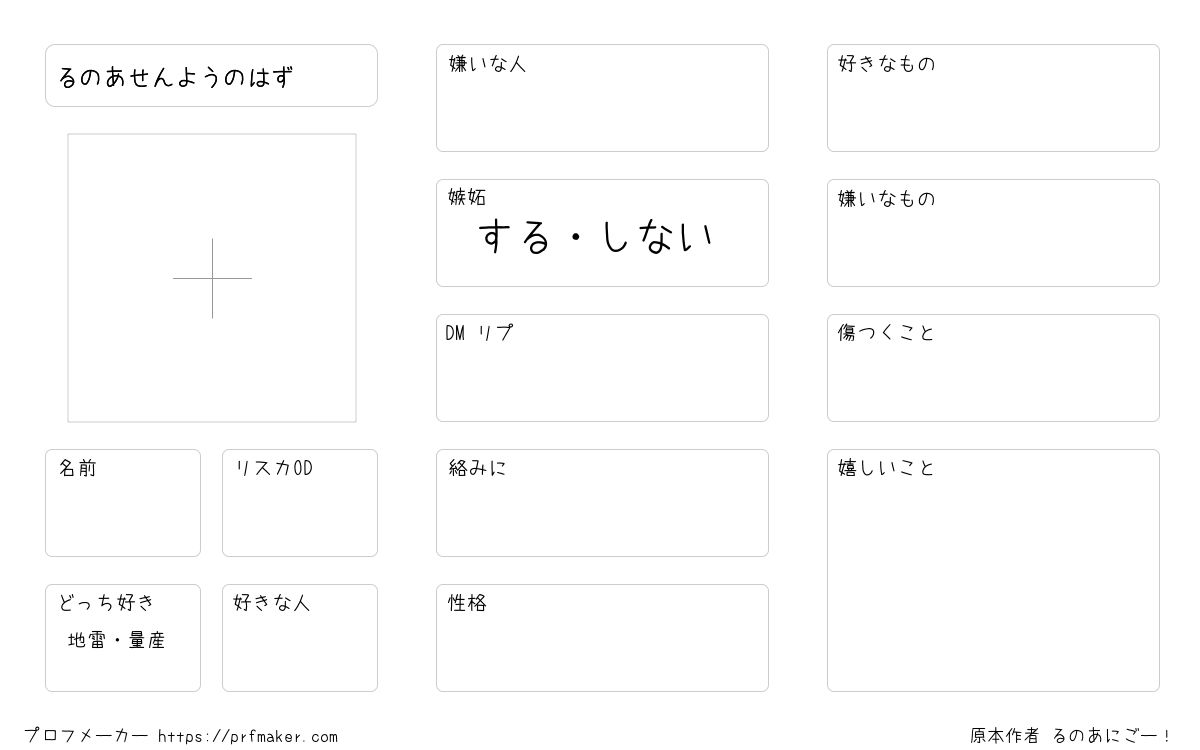Click the DM リプ box
Viewport: 1200px width, 750px height.
click(x=602, y=368)
